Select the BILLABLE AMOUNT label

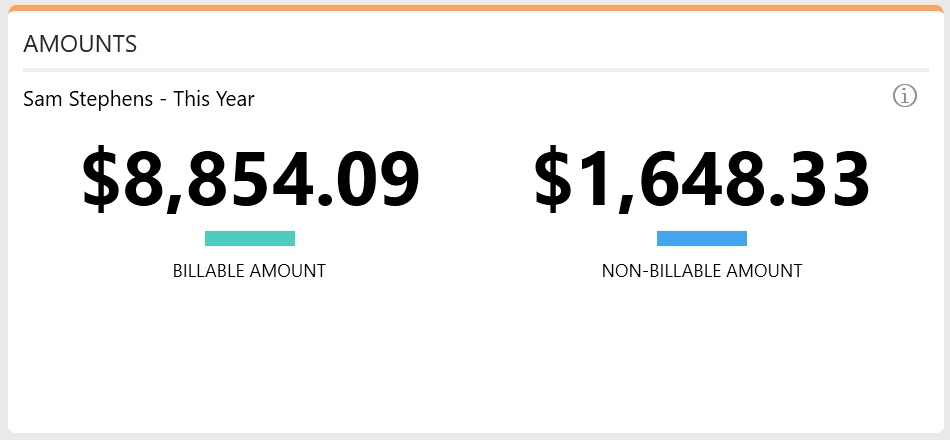(x=249, y=271)
